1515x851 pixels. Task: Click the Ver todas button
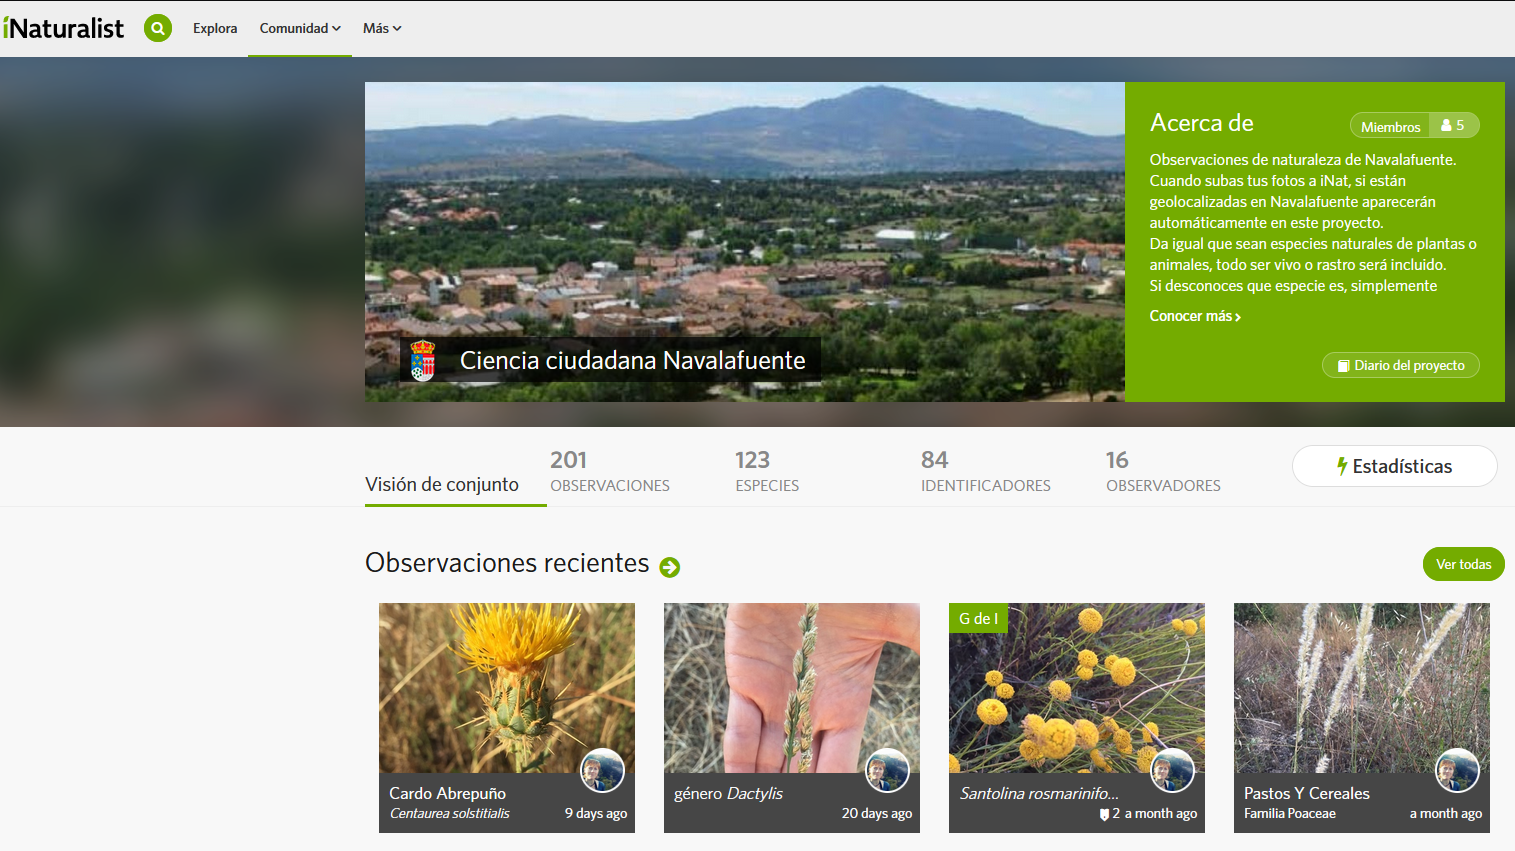pyautogui.click(x=1463, y=564)
